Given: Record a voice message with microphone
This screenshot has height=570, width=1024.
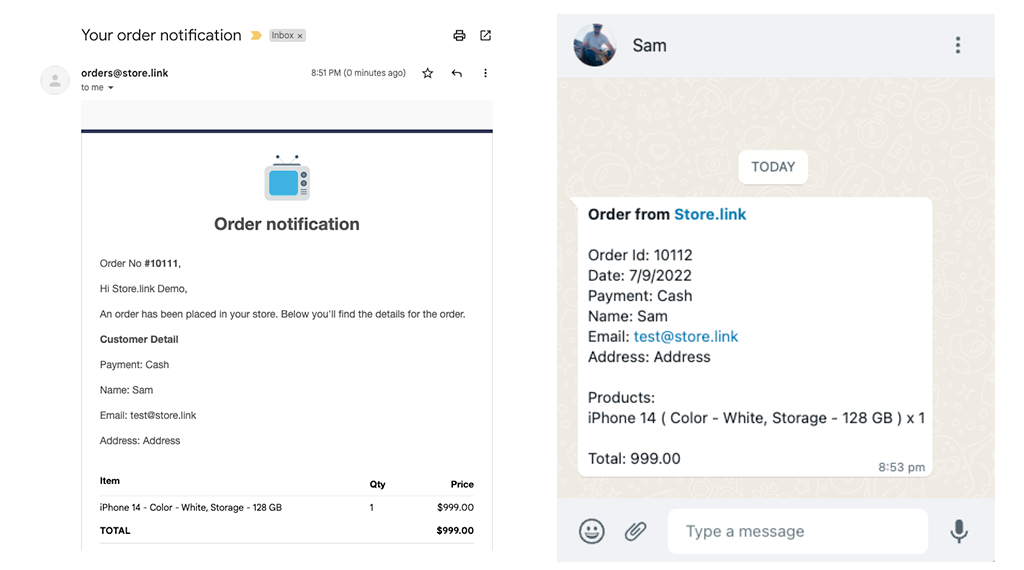Looking at the screenshot, I should pos(959,531).
